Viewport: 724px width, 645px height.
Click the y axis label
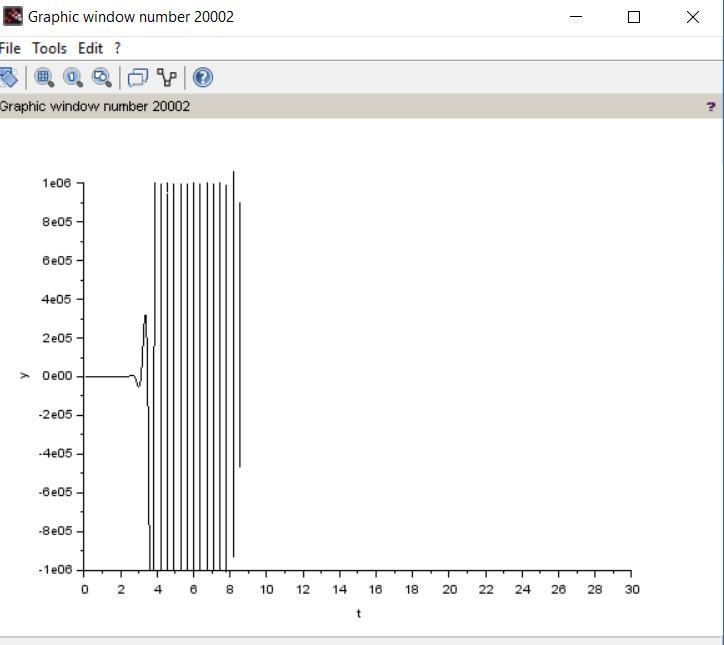click(24, 376)
